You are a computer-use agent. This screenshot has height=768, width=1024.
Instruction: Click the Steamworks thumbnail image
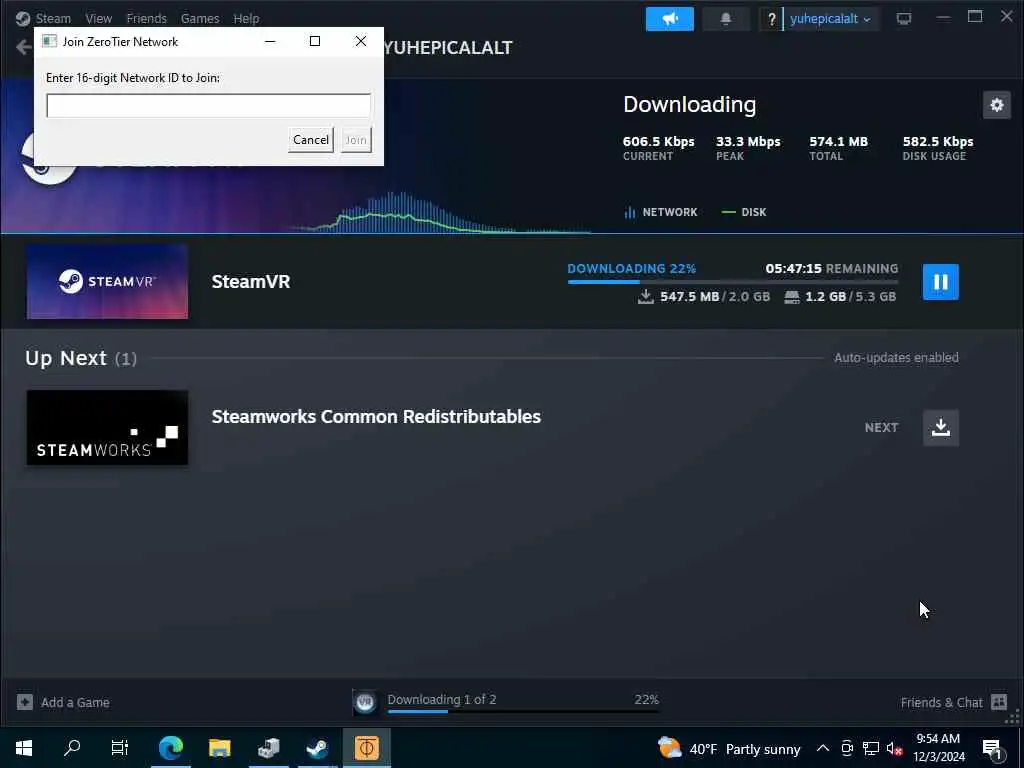[107, 428]
